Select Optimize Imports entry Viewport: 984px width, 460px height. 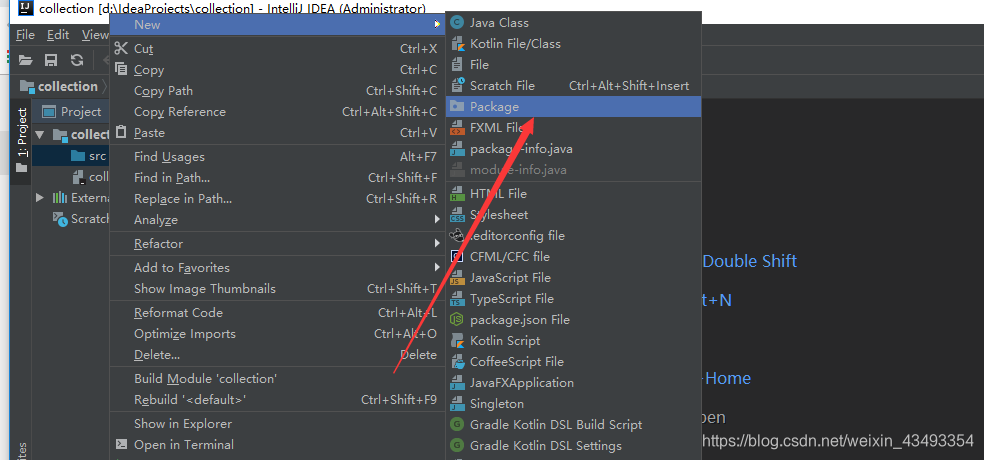pos(277,334)
